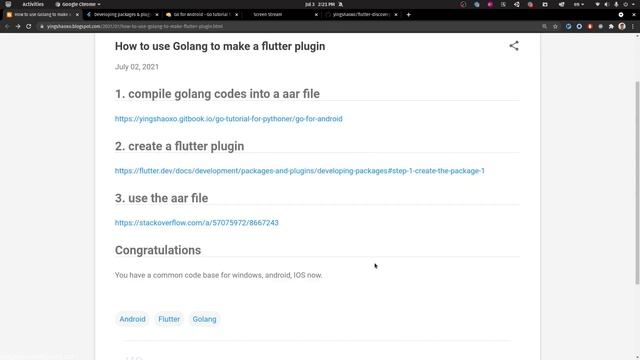The height and width of the screenshot is (360, 640).
Task: Close the 'Go for android' tab
Action: click(236, 14)
